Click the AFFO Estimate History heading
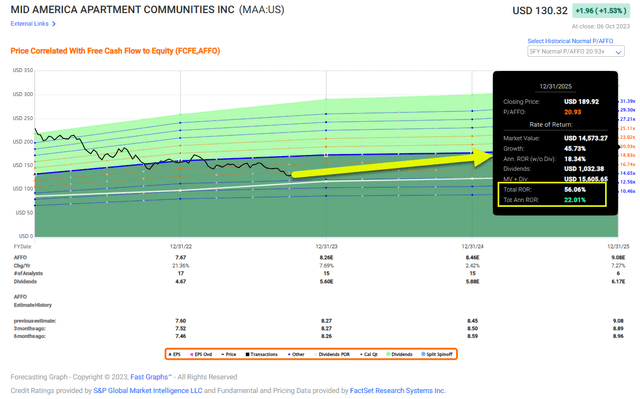Screen dimensions: 640x399 pos(33,301)
